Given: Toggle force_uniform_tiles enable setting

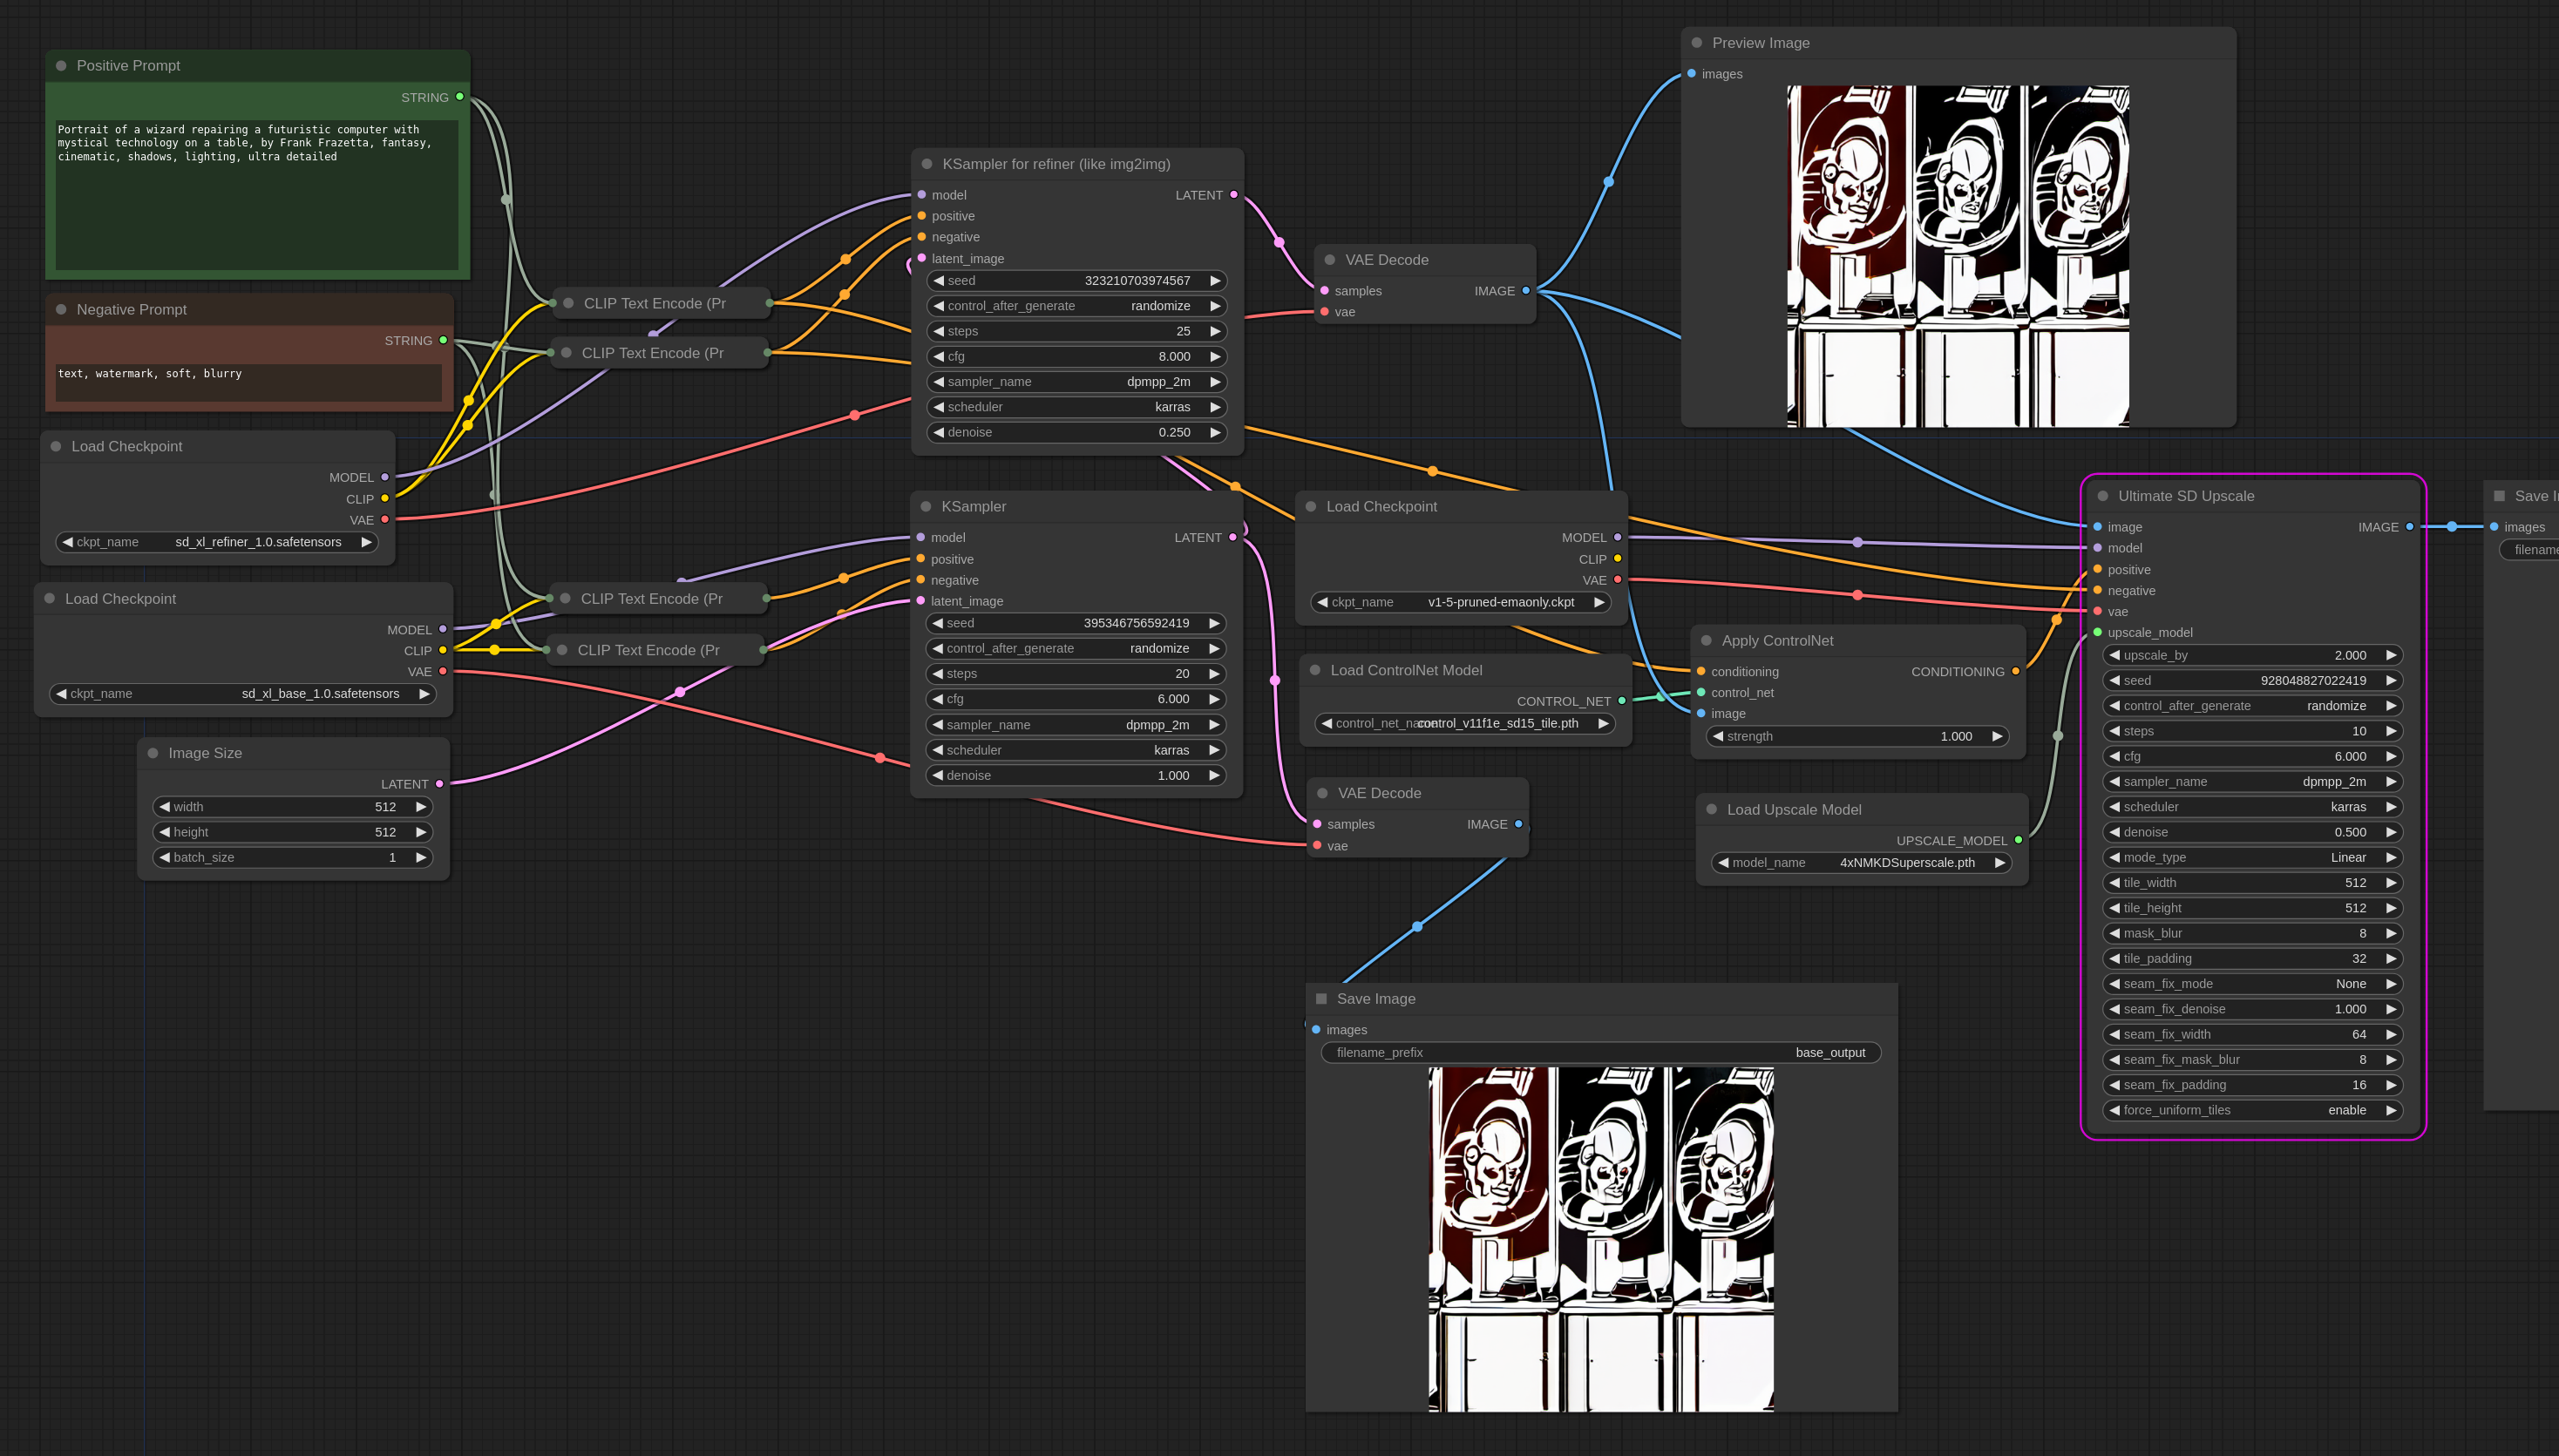Looking at the screenshot, I should tap(2252, 1110).
